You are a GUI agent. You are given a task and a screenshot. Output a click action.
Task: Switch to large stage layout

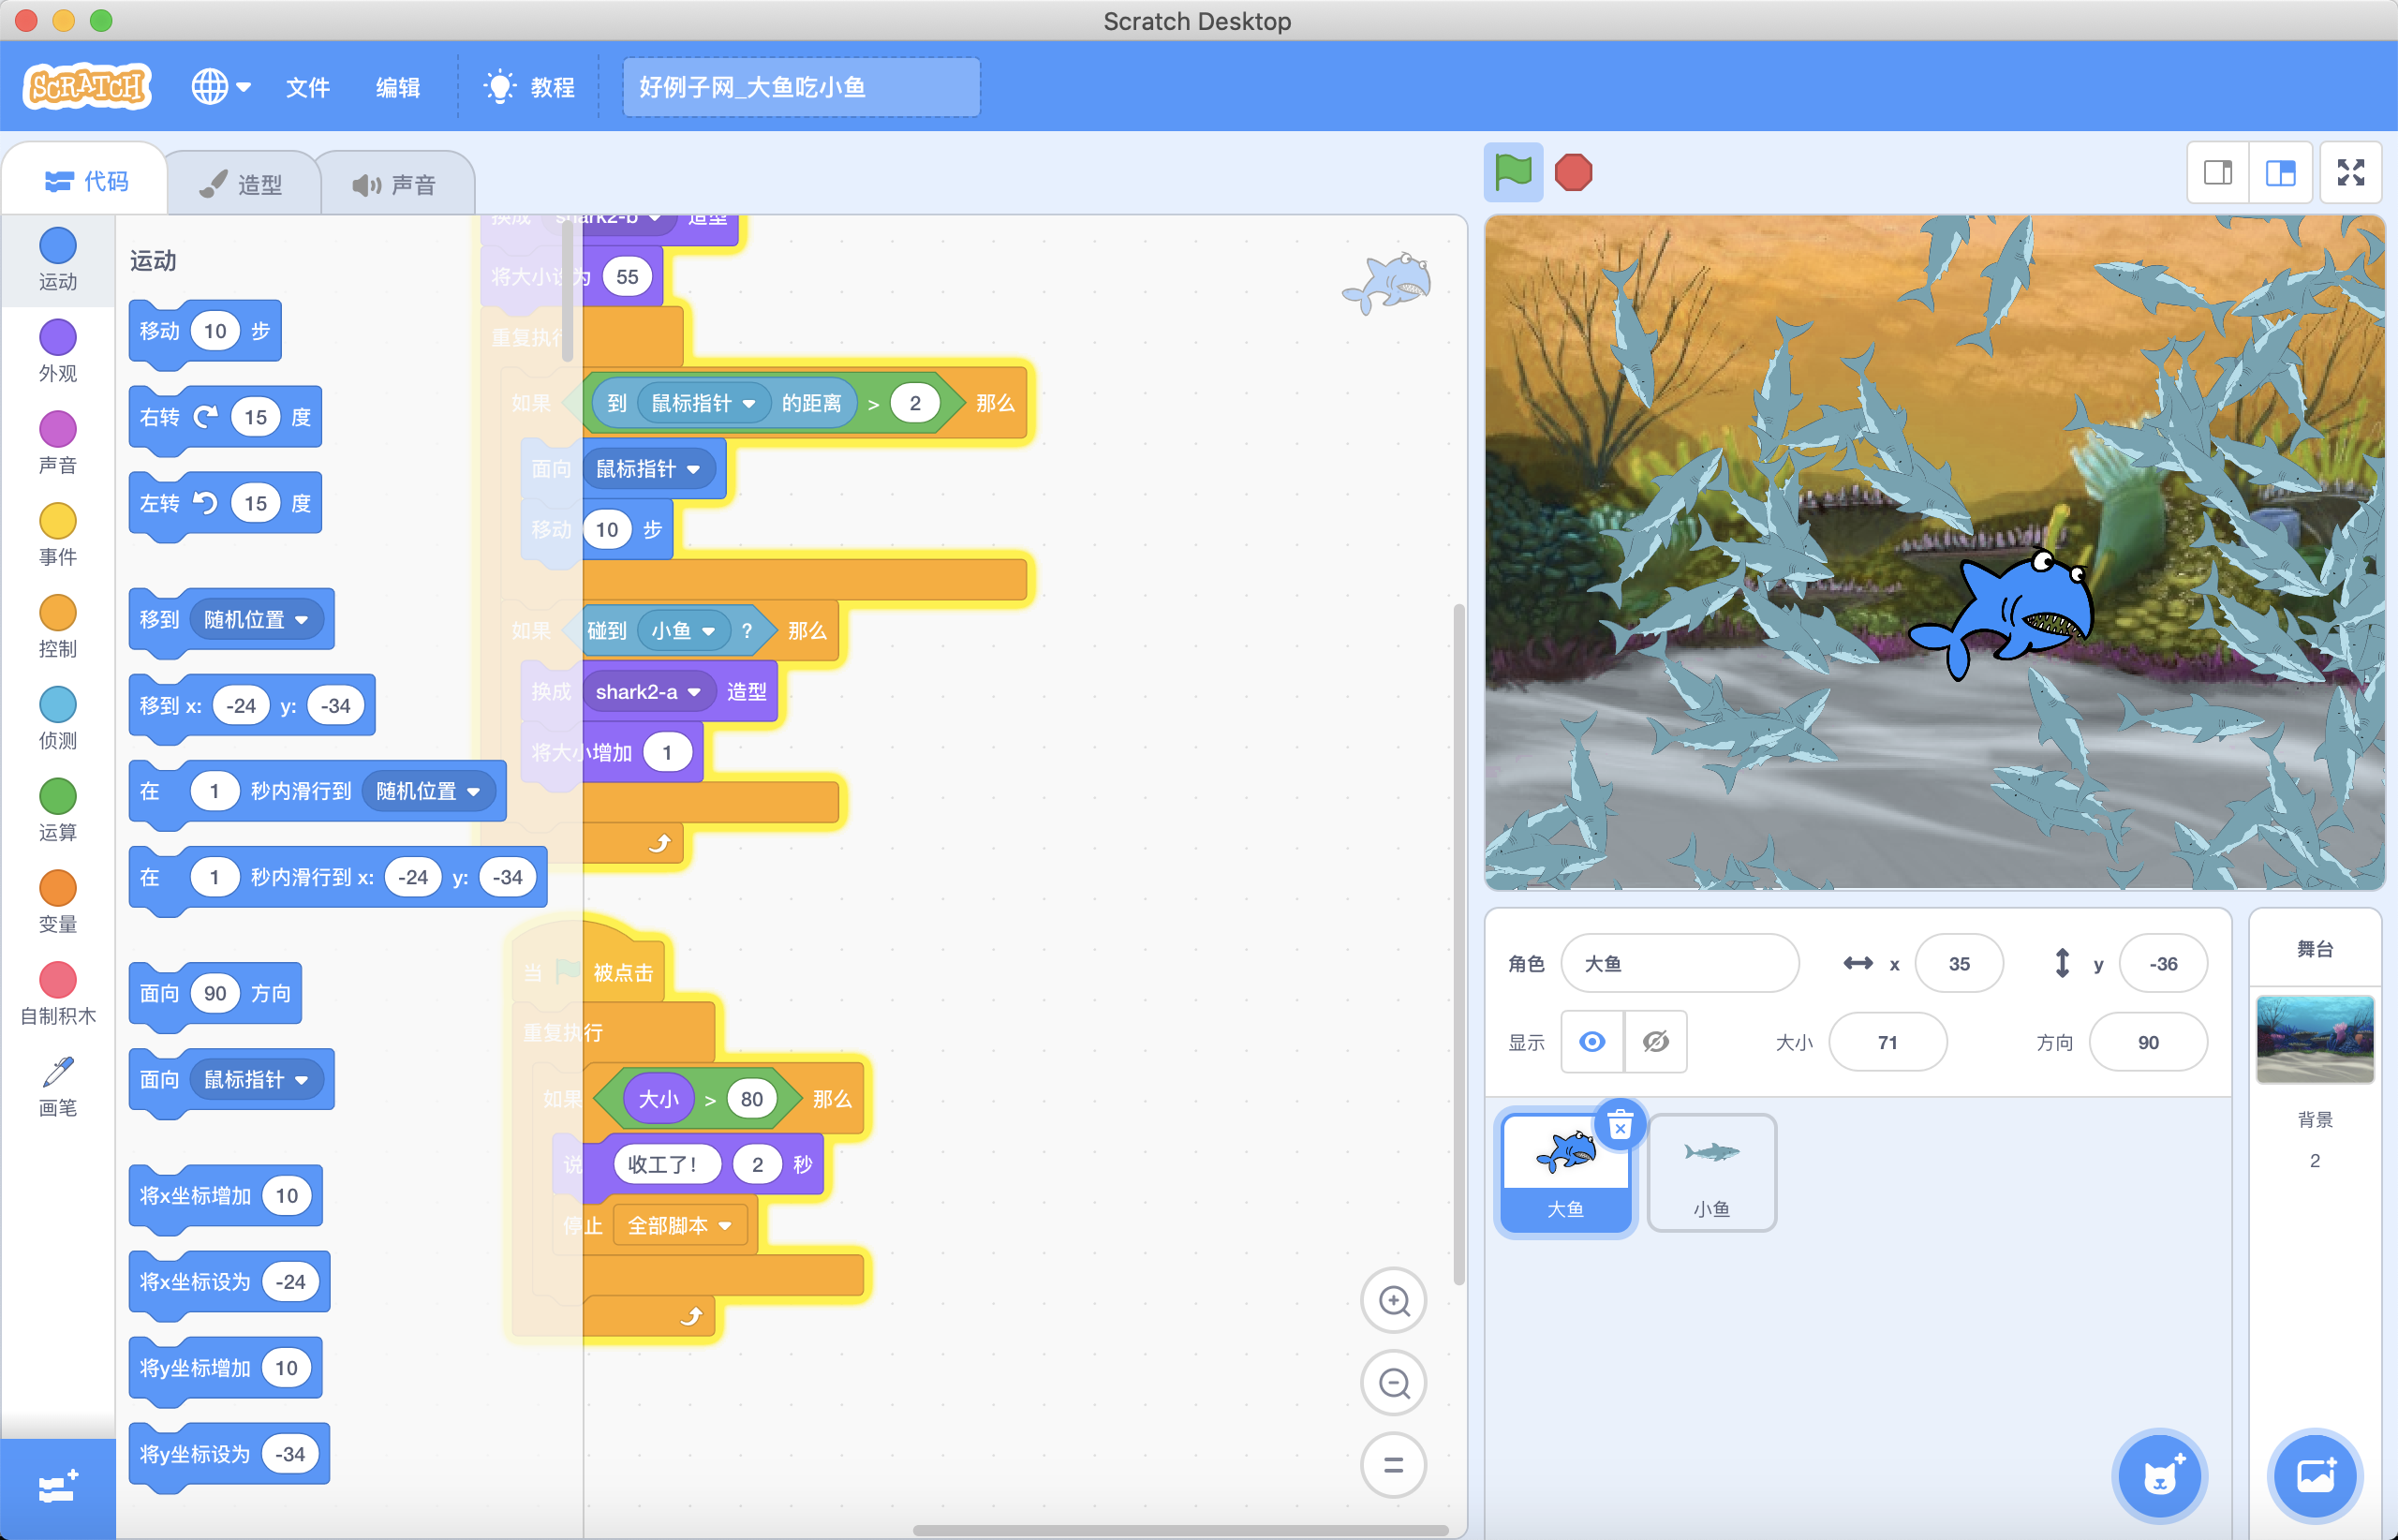point(2280,173)
